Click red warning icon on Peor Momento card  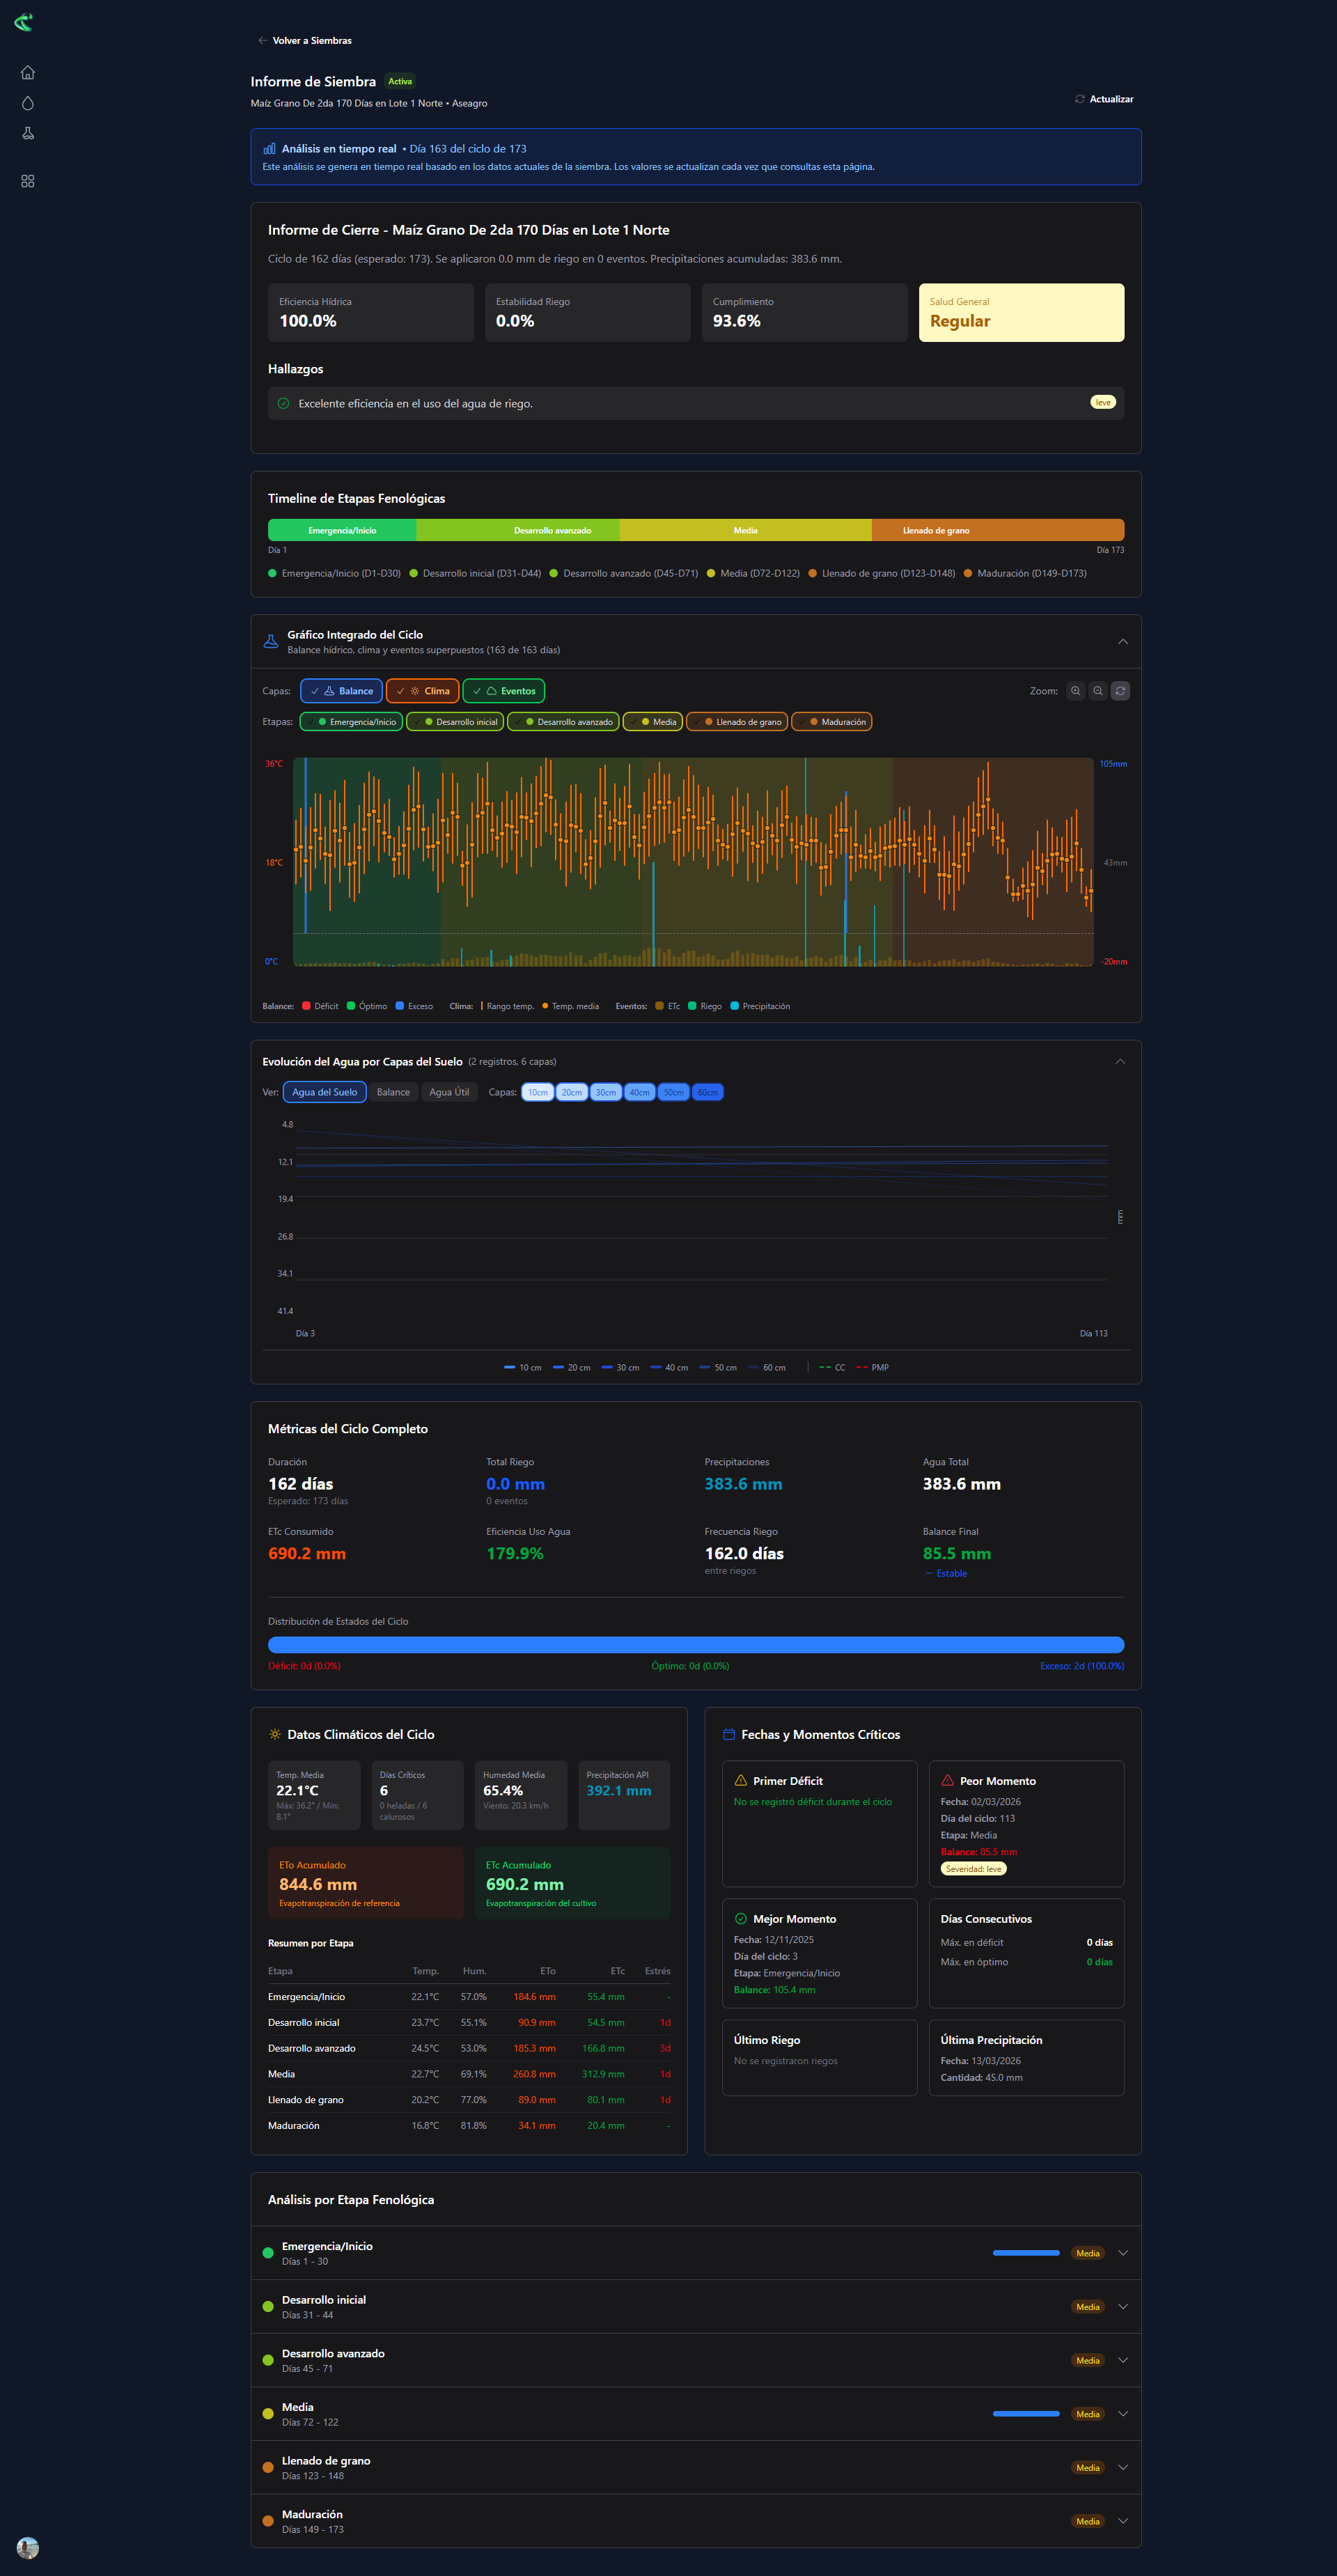point(947,1781)
